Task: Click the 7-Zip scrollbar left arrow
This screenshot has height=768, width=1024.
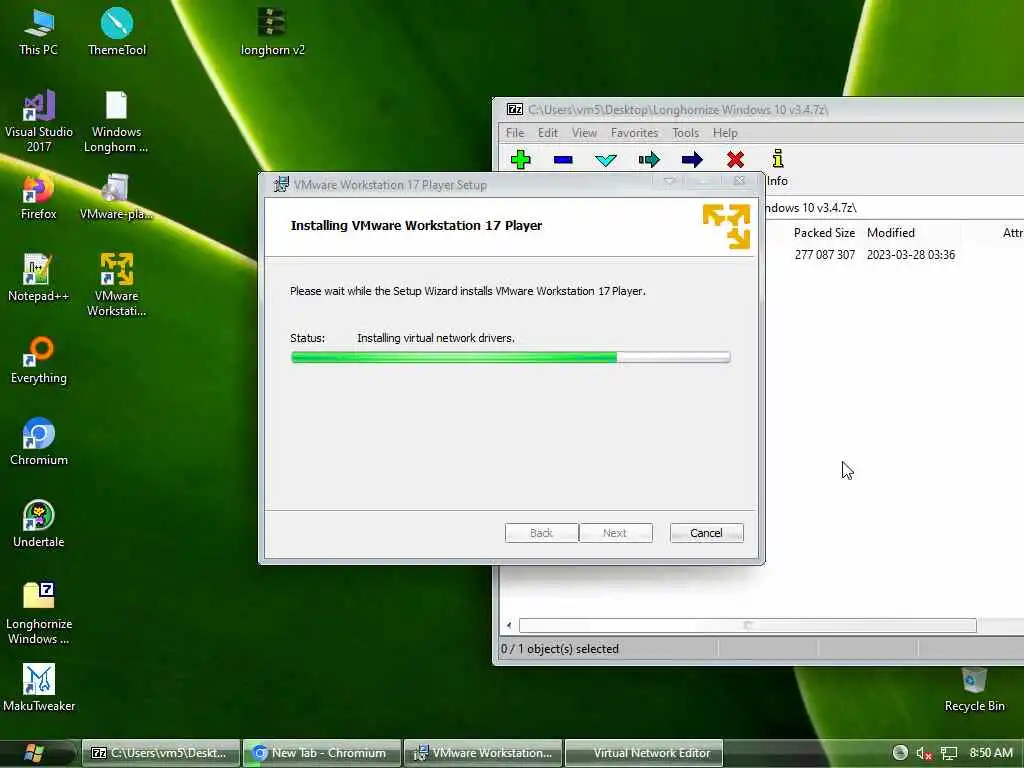Action: pyautogui.click(x=509, y=626)
